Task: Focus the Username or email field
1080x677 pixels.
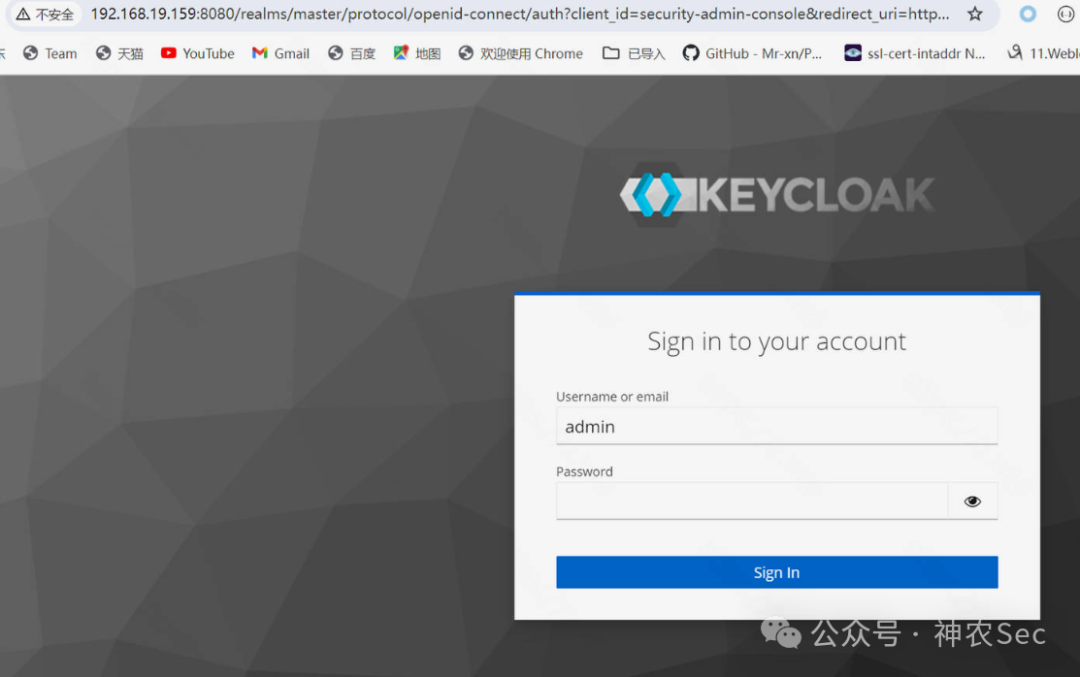Action: [x=776, y=426]
